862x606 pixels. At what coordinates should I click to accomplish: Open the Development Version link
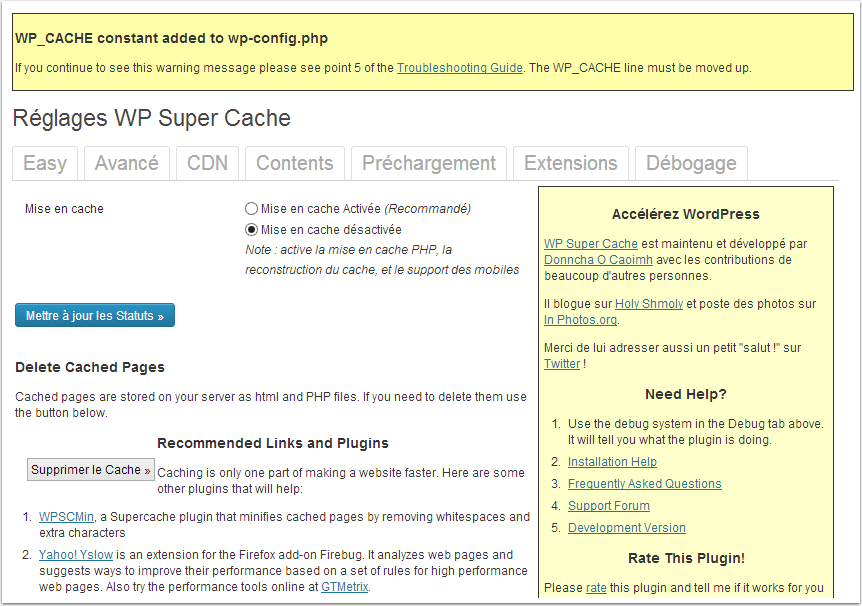click(x=627, y=528)
